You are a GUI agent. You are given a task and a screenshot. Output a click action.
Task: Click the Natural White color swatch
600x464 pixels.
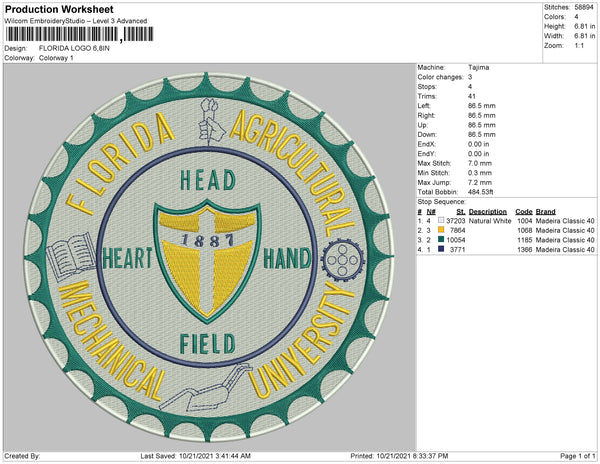coord(441,221)
